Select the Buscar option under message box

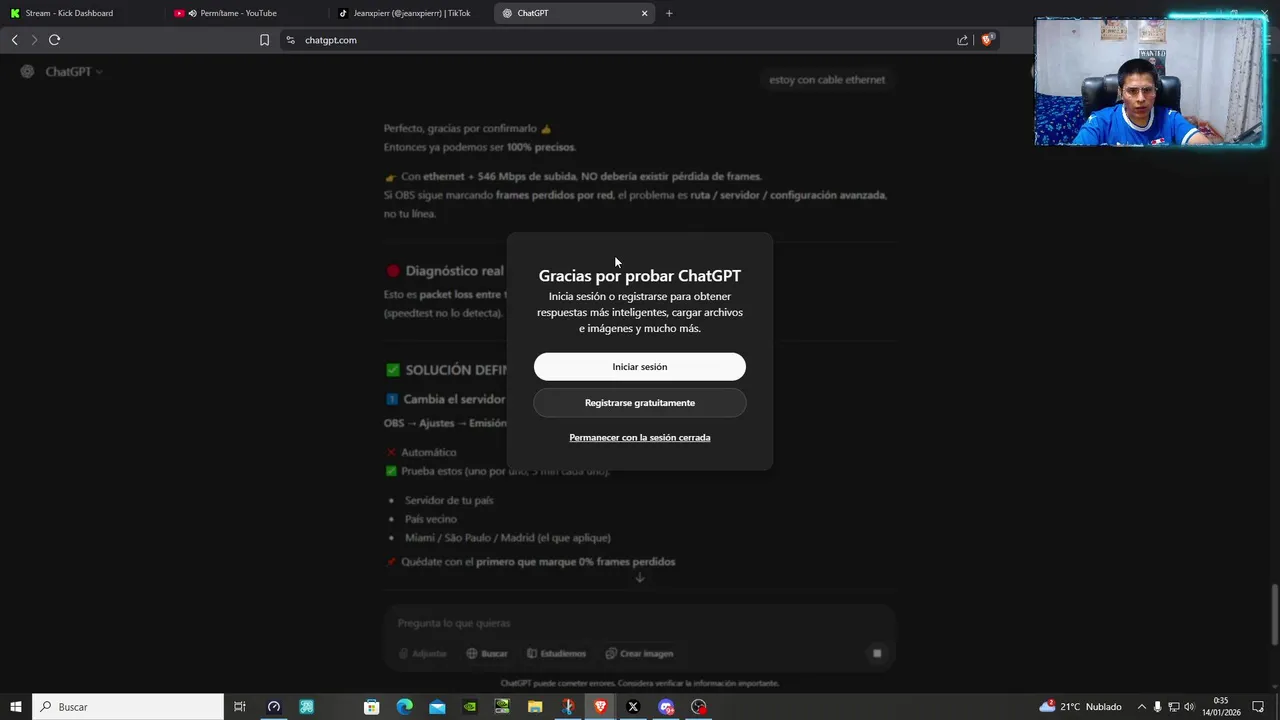(487, 654)
